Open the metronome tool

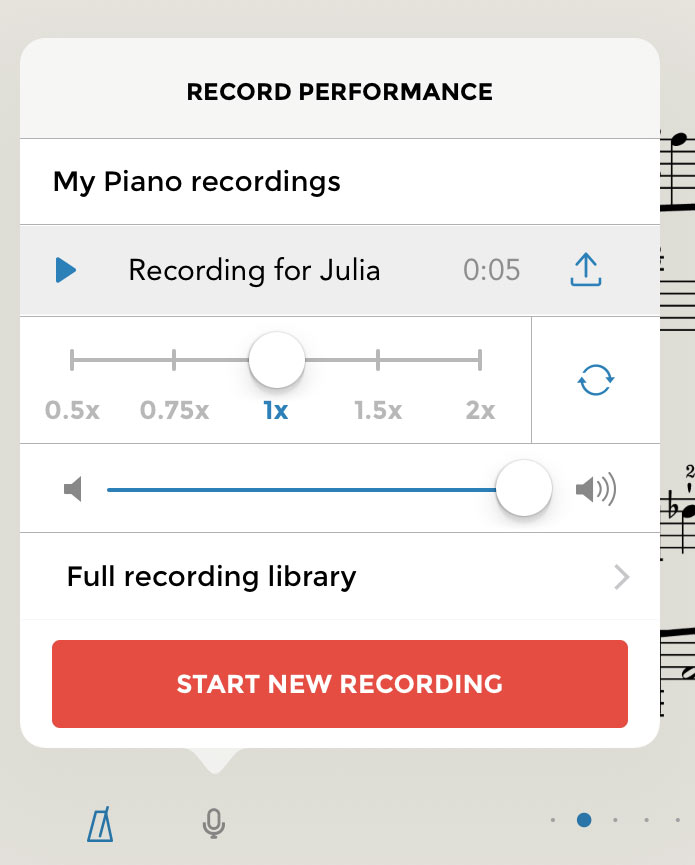point(101,824)
